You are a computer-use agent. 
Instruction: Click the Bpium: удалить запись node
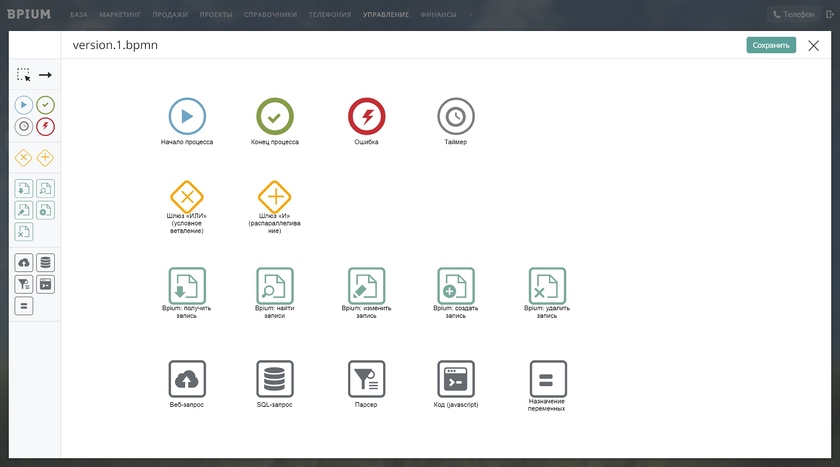[x=547, y=285]
